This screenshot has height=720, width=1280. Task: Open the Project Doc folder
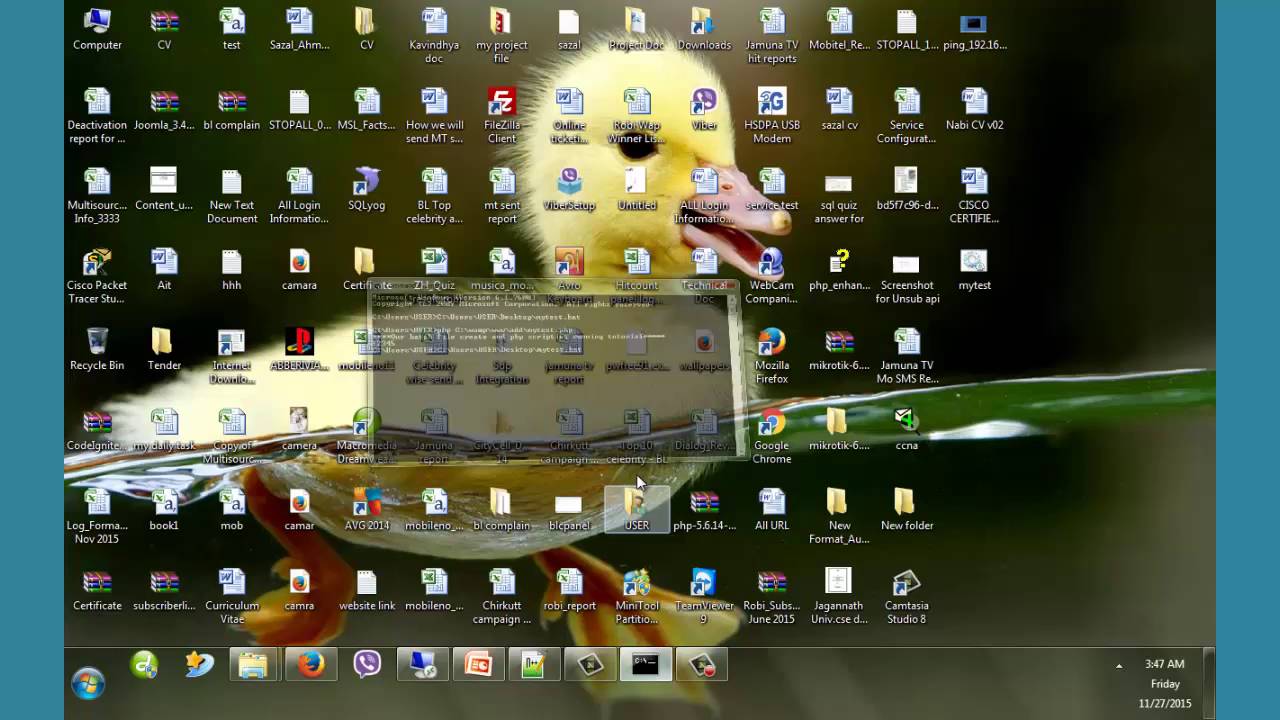point(636,30)
